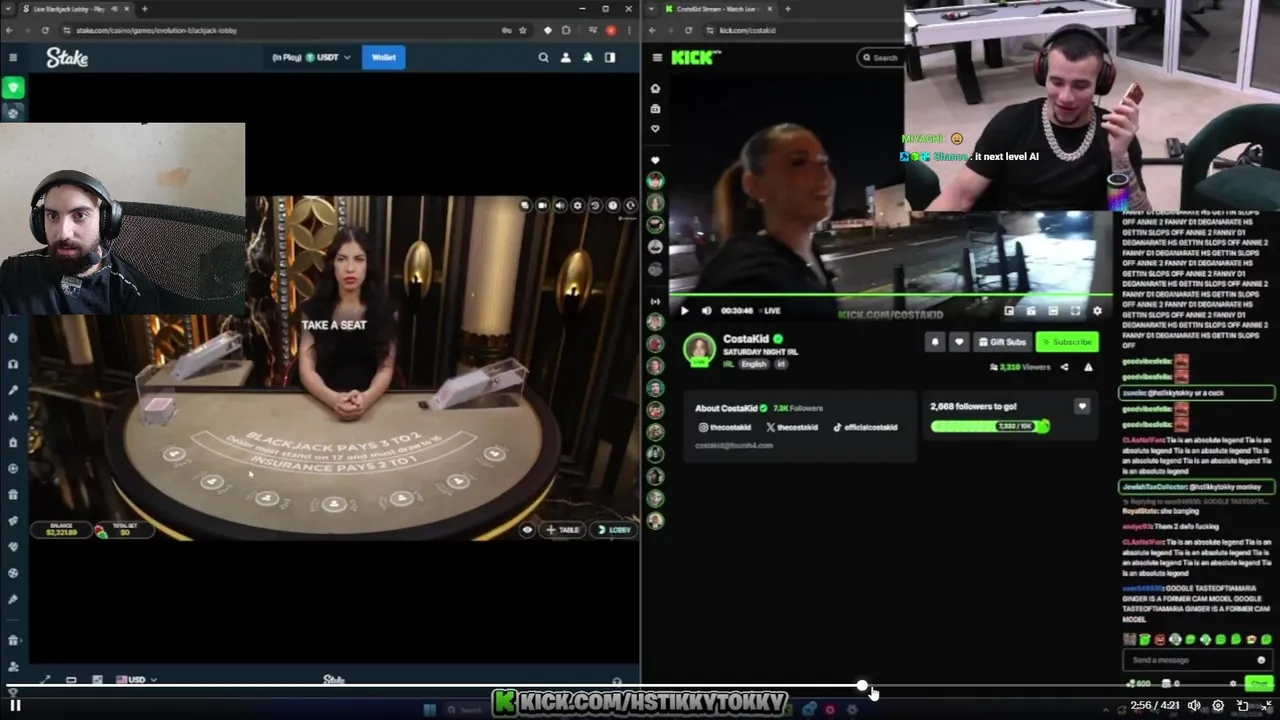Report the CostaKid stream warning icon

[x=1088, y=367]
